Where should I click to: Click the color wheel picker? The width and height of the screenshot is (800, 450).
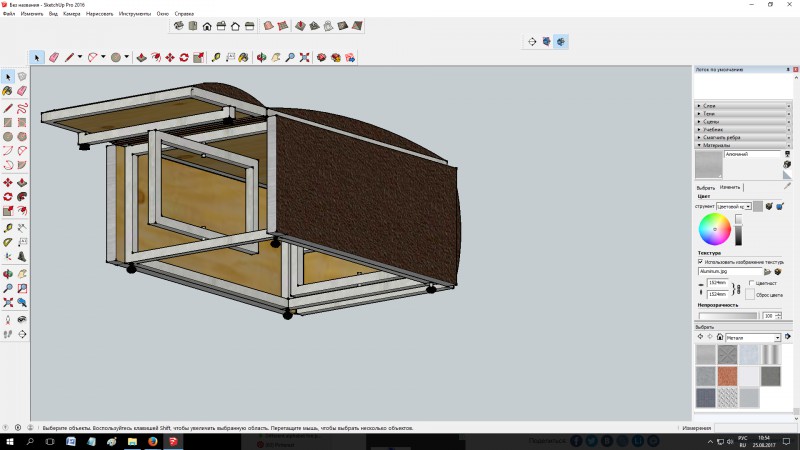[714, 229]
